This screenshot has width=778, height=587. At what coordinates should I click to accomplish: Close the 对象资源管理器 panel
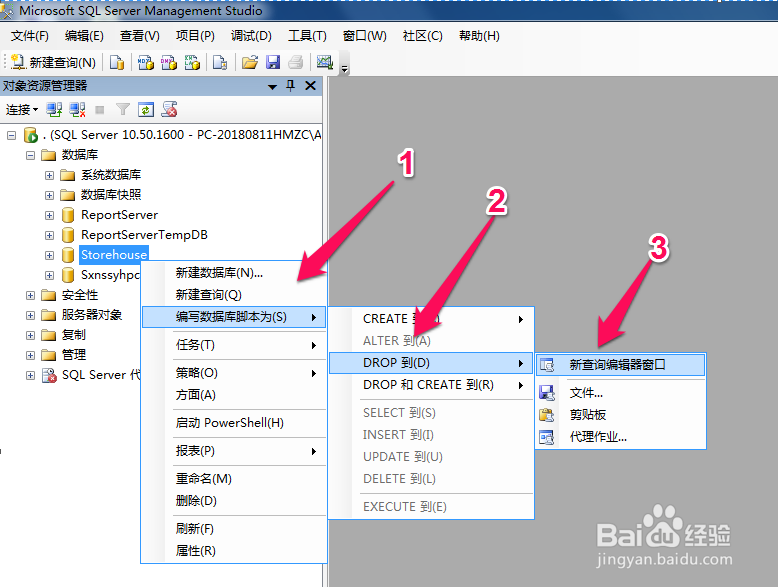pyautogui.click(x=311, y=86)
